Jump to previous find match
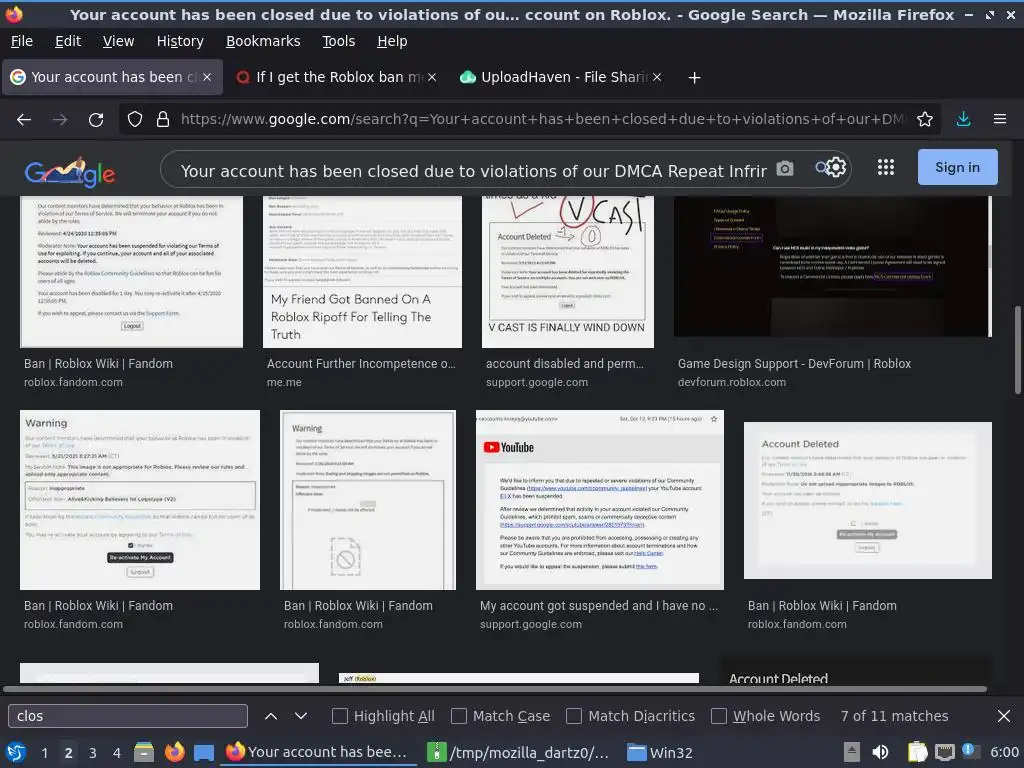The image size is (1024, 768). (271, 716)
